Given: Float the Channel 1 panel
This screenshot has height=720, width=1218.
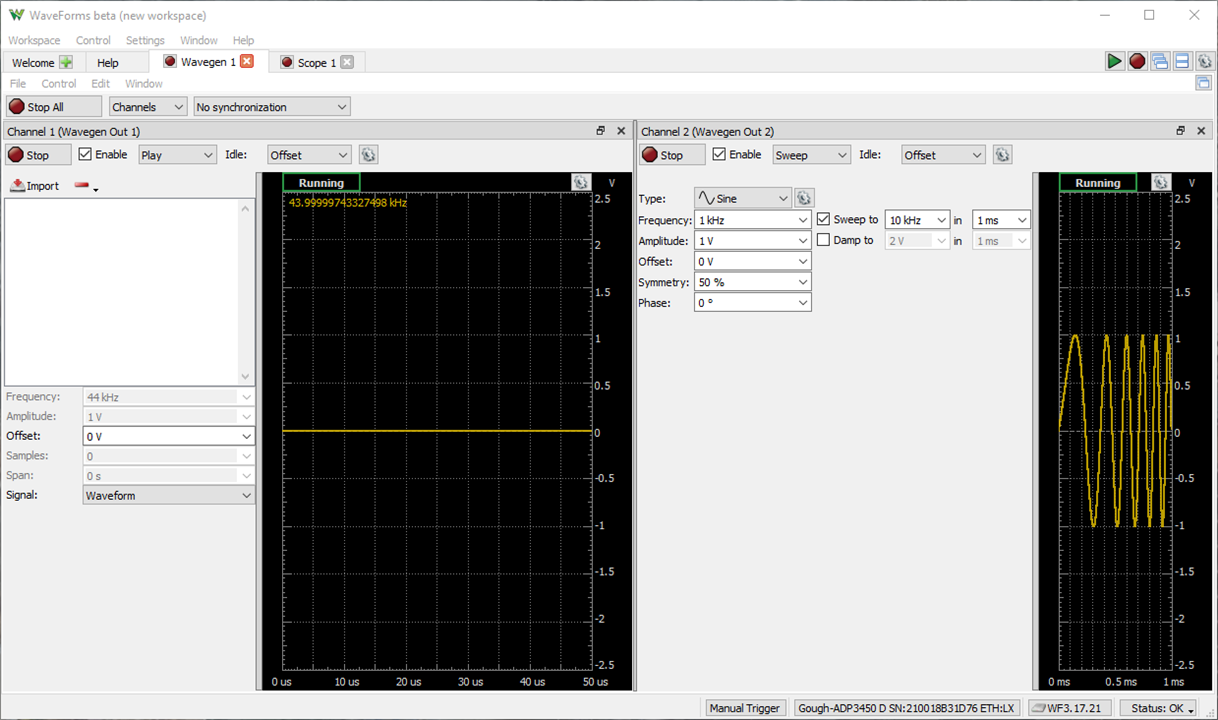Looking at the screenshot, I should pyautogui.click(x=601, y=131).
